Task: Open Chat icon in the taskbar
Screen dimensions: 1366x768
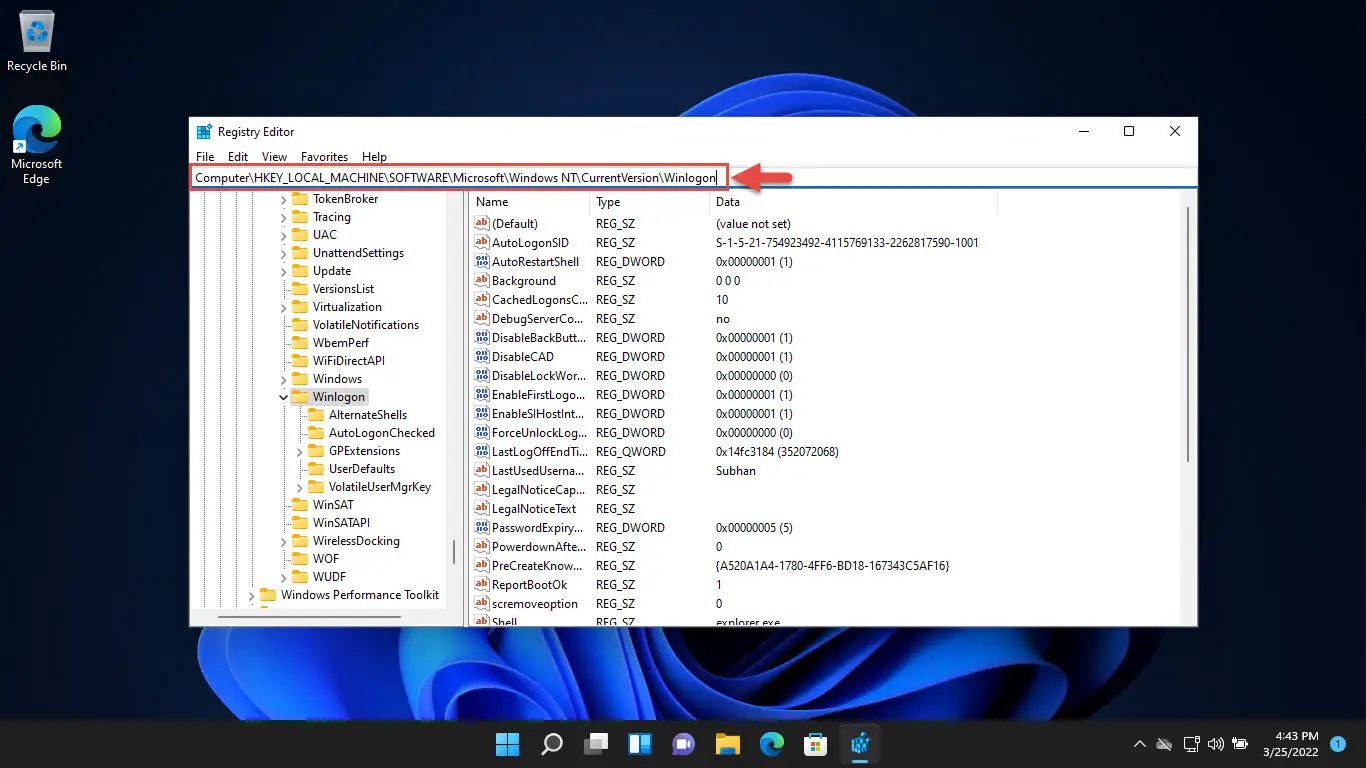Action: (684, 744)
